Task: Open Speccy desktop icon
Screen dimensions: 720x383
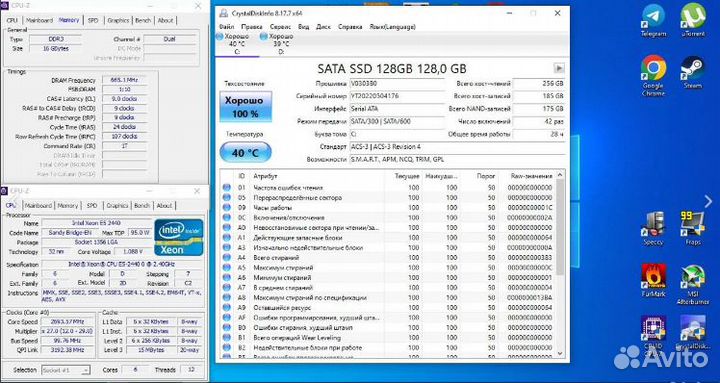Action: [653, 228]
